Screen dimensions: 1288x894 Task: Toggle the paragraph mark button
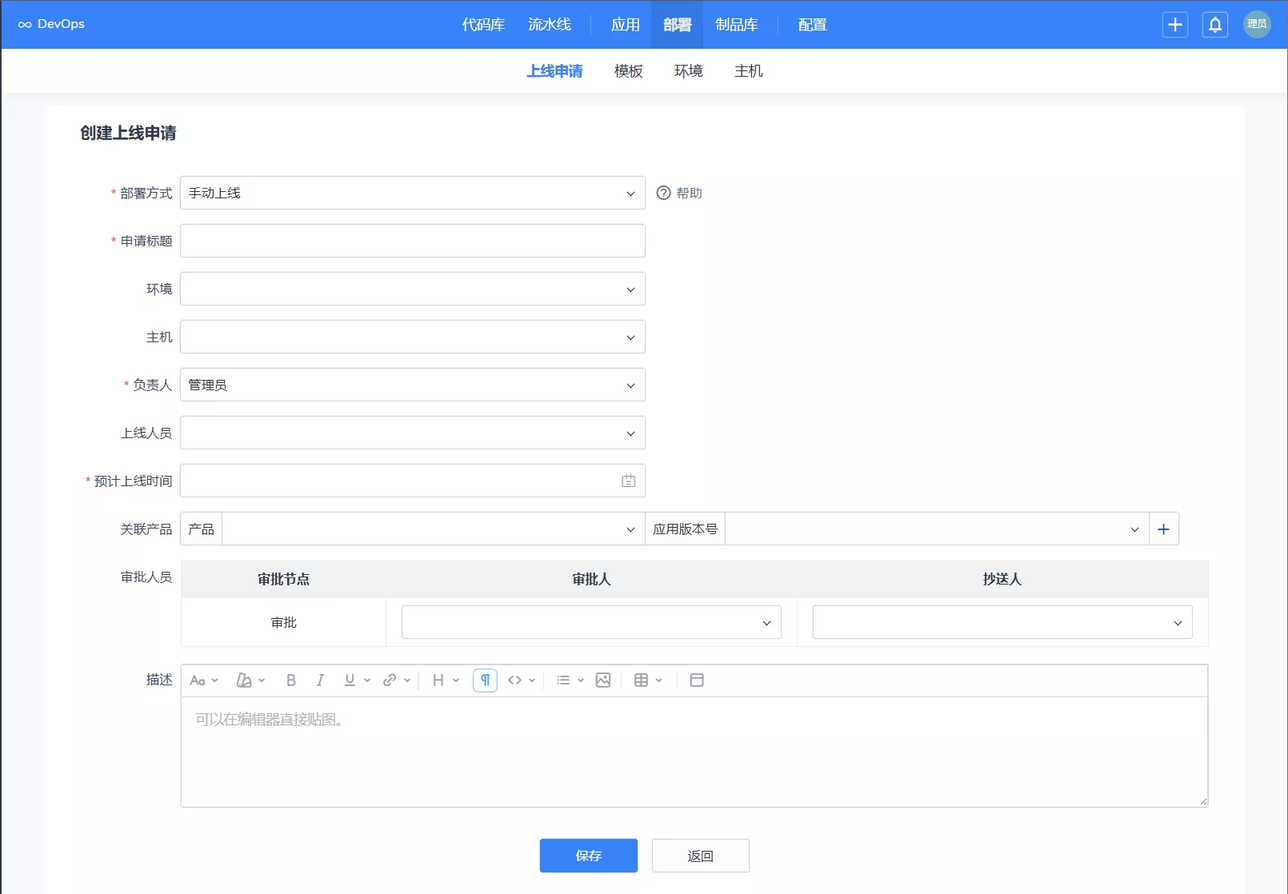[x=485, y=680]
